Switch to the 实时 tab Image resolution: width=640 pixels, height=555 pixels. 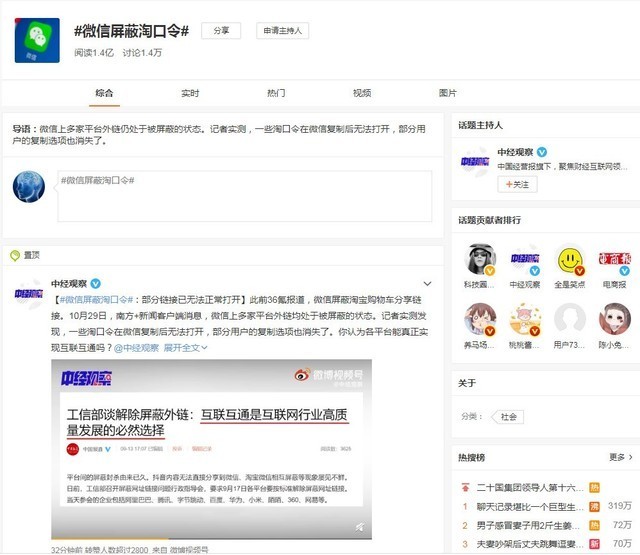pos(190,93)
